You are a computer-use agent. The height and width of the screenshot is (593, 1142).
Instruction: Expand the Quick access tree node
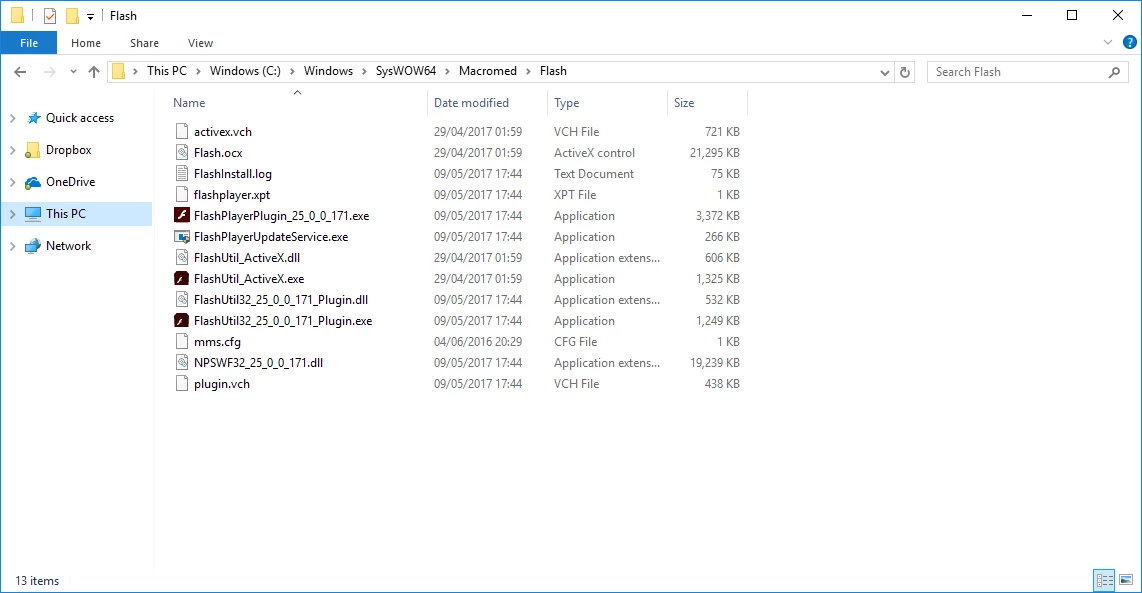(12, 118)
